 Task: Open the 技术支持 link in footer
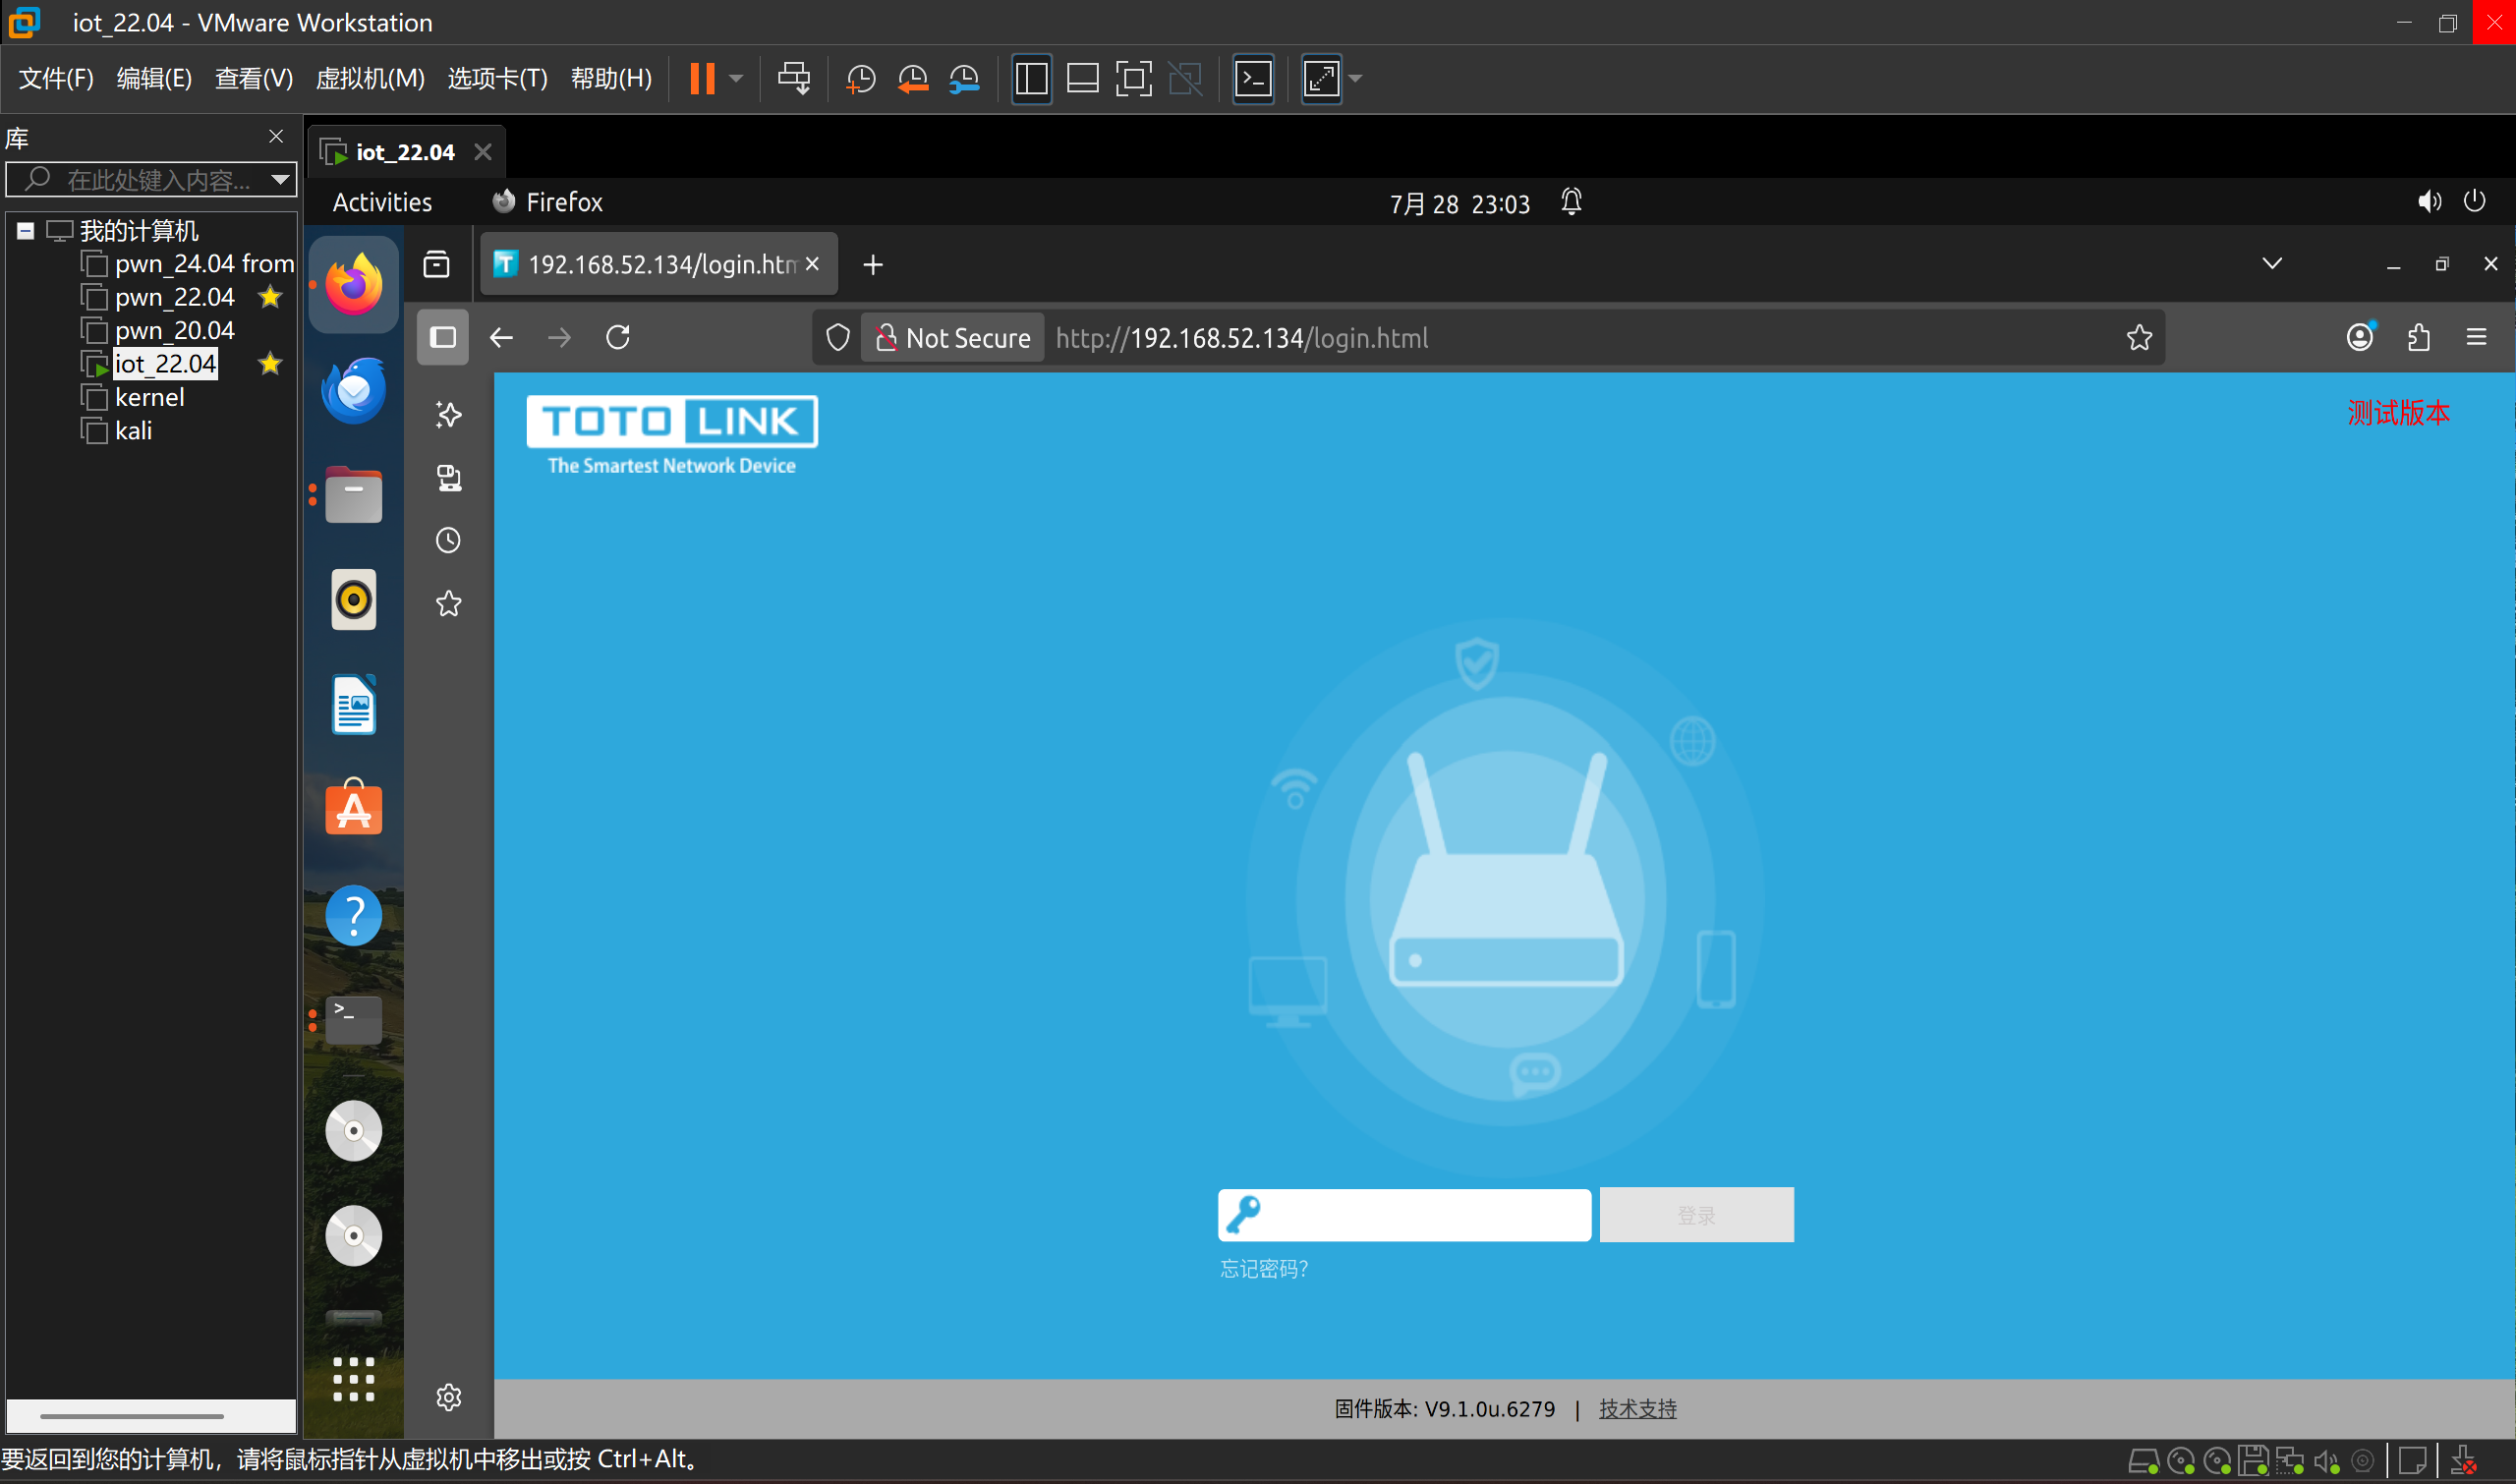[x=1637, y=1408]
